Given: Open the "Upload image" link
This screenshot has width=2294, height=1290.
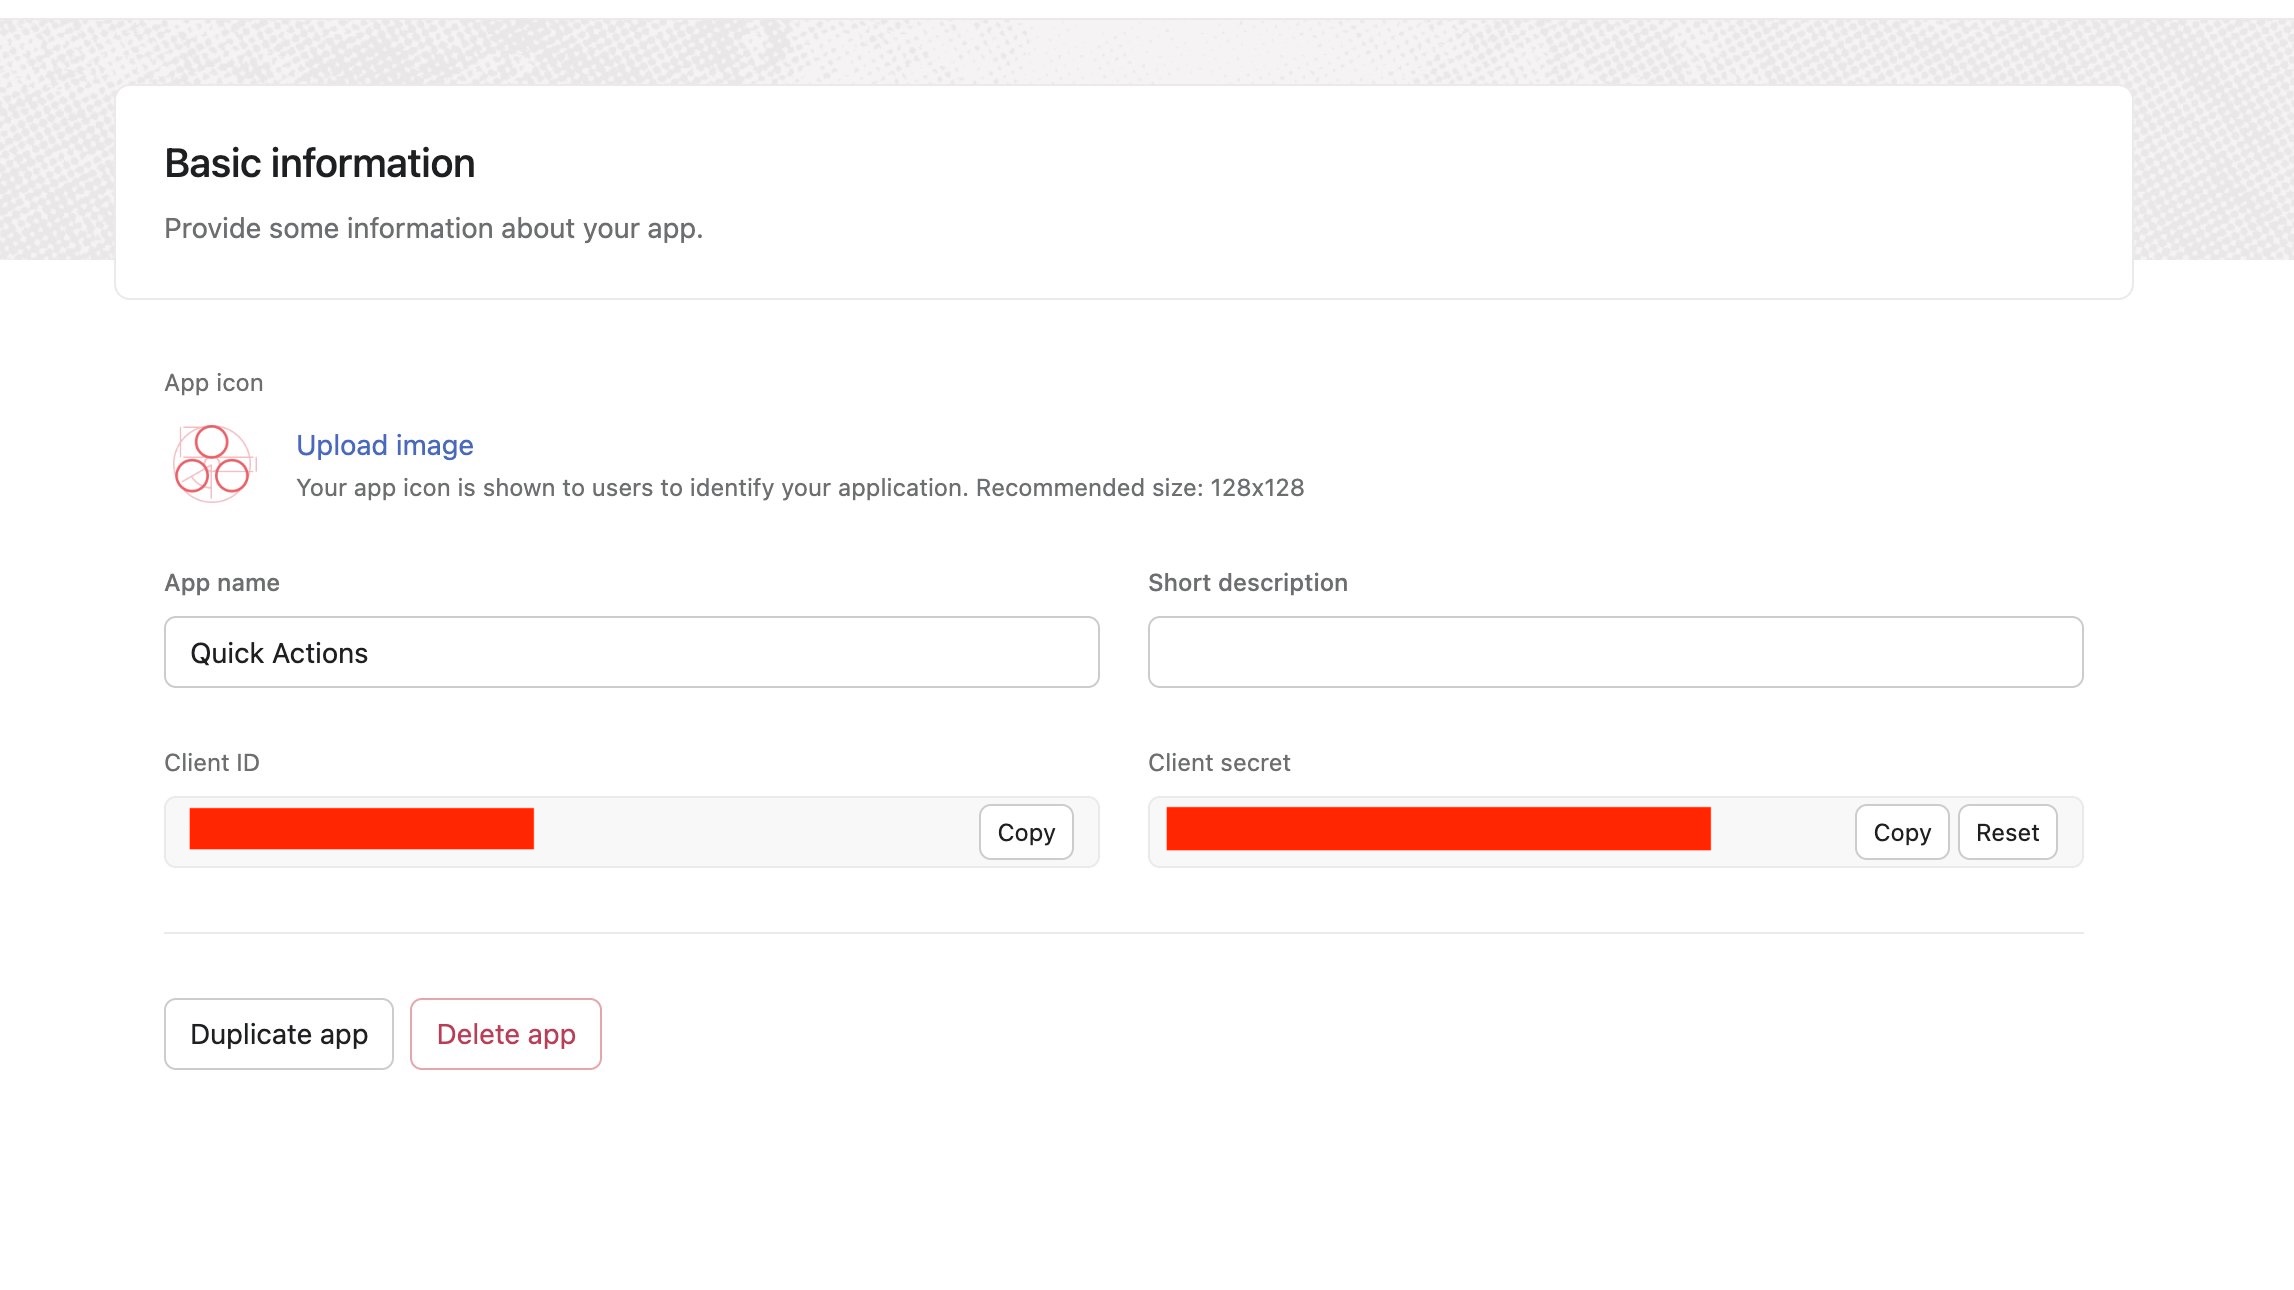Looking at the screenshot, I should (384, 445).
